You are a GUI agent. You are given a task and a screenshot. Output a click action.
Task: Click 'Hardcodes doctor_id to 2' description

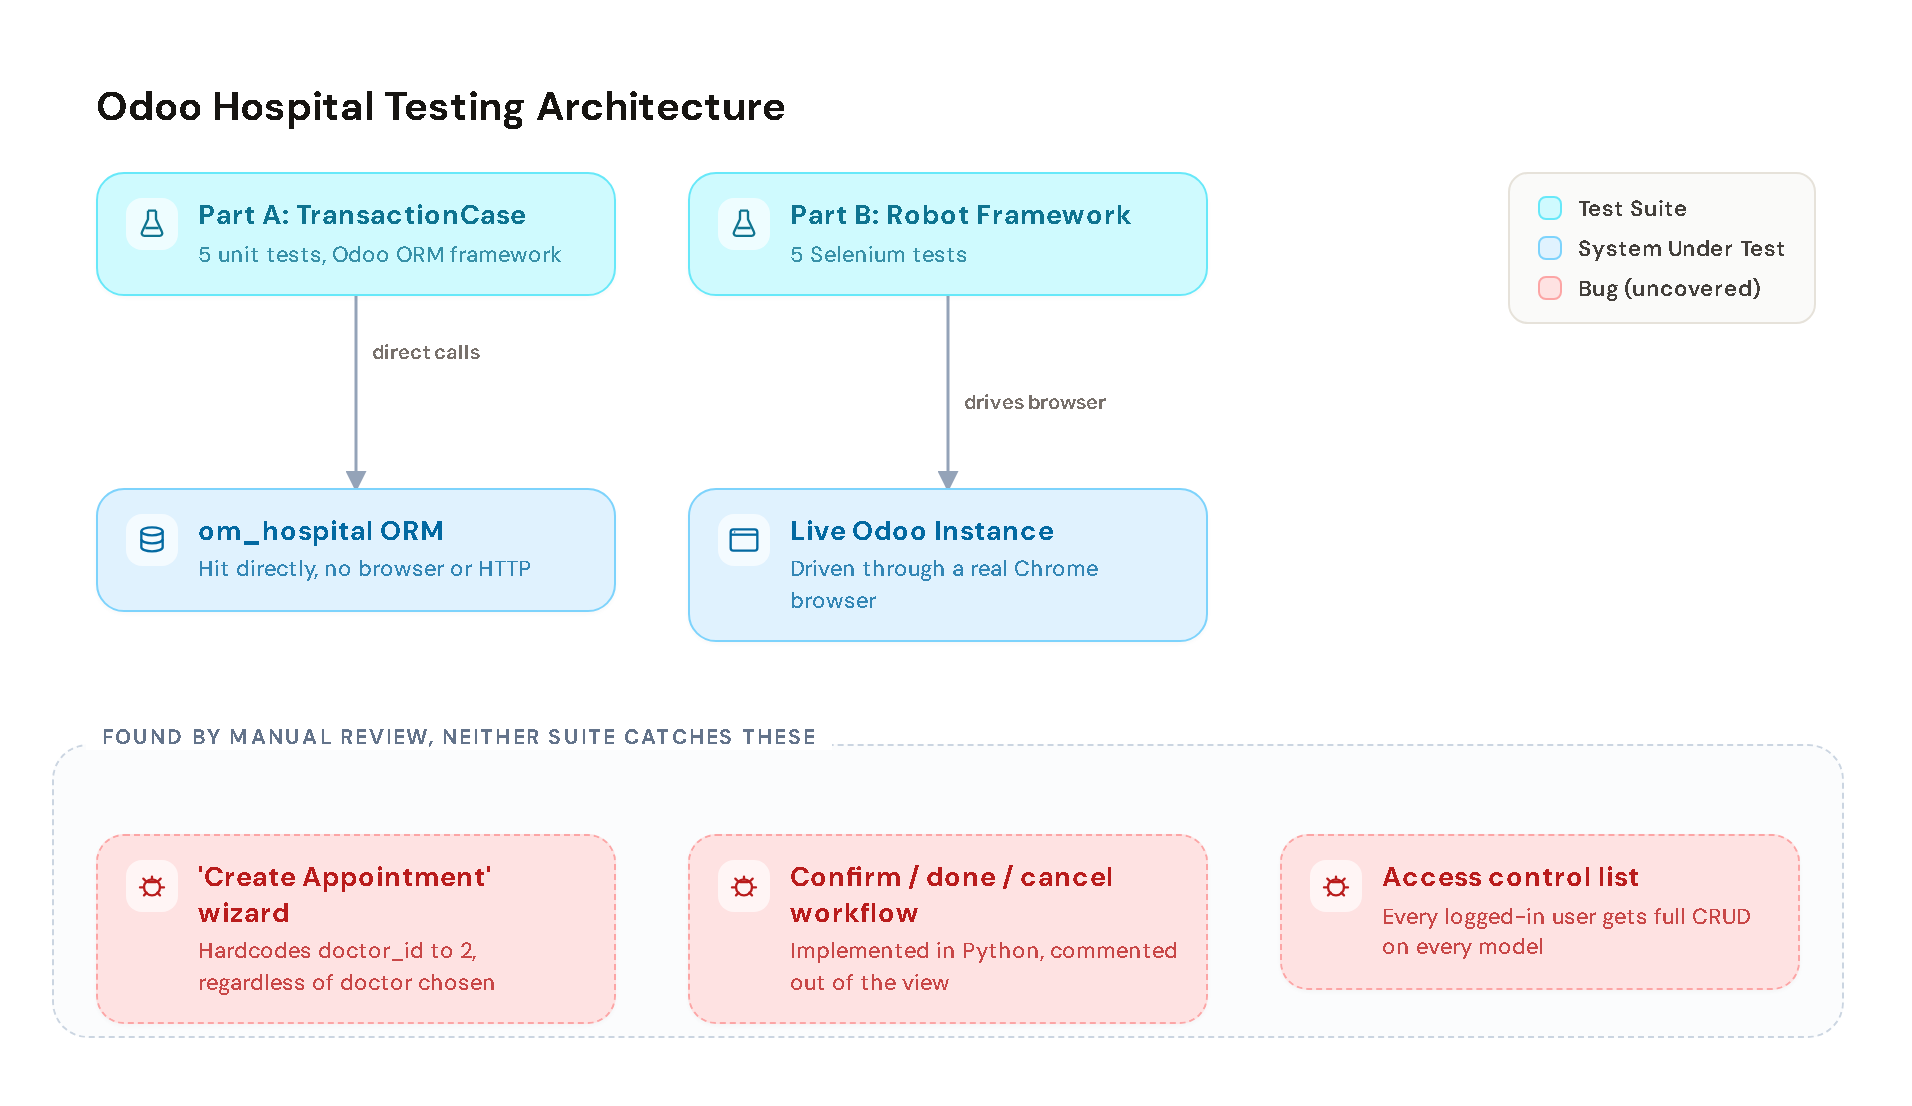pyautogui.click(x=346, y=967)
